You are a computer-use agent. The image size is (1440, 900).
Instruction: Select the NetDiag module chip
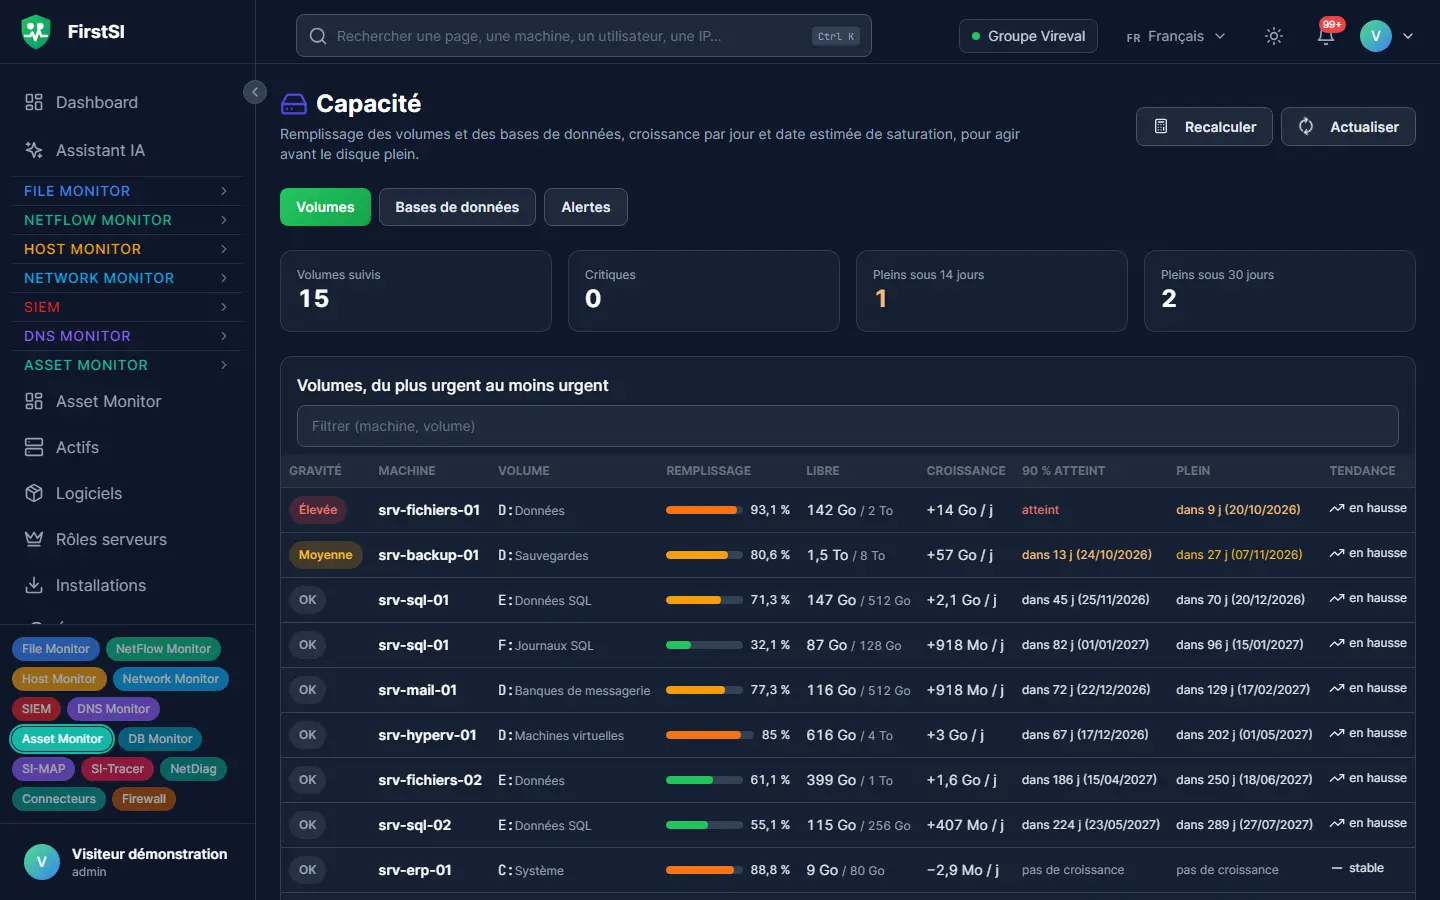click(x=193, y=769)
